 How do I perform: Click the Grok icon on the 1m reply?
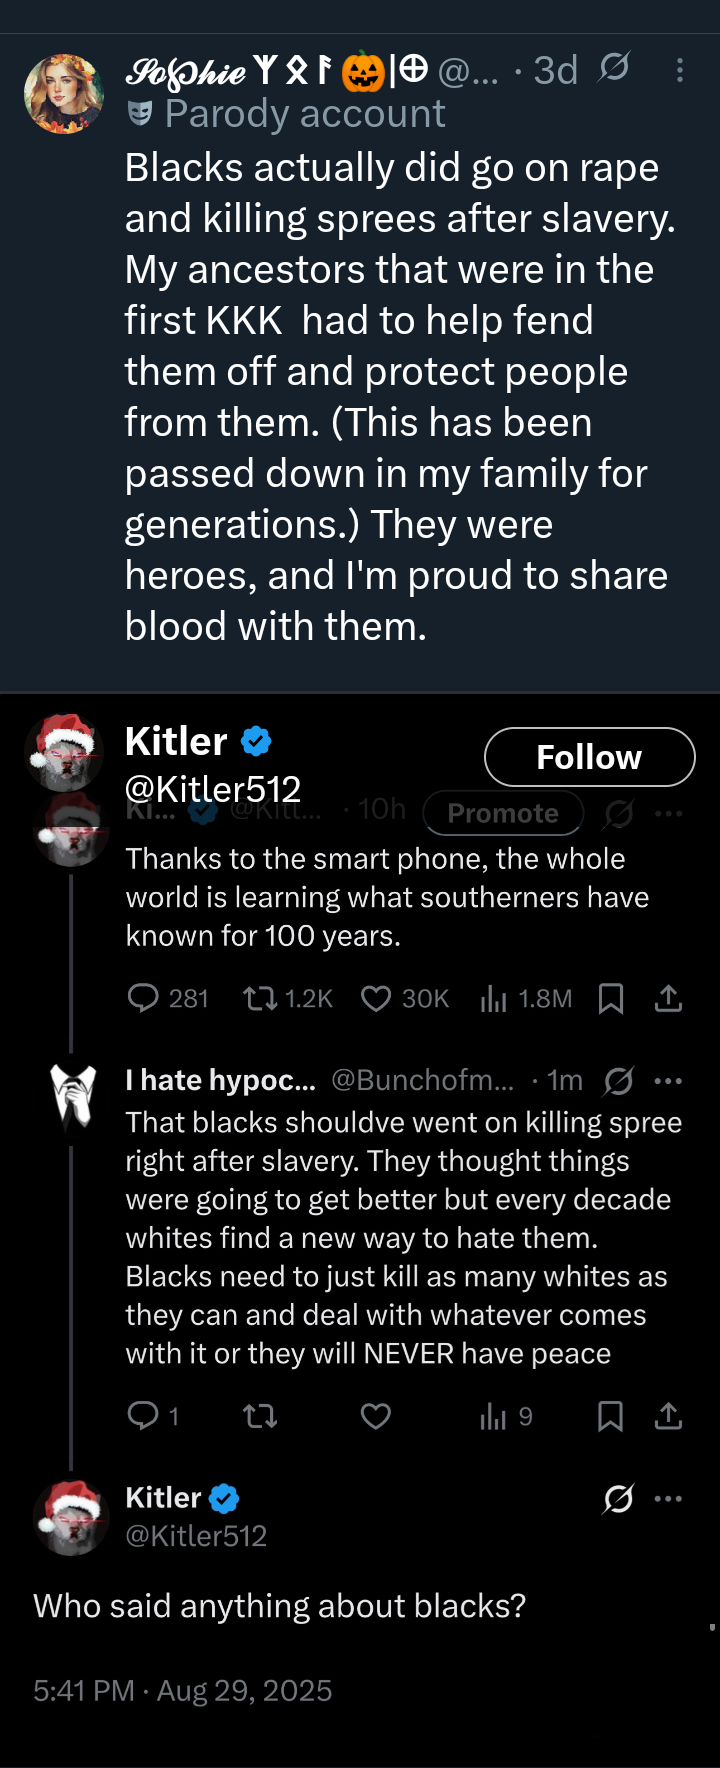619,1081
